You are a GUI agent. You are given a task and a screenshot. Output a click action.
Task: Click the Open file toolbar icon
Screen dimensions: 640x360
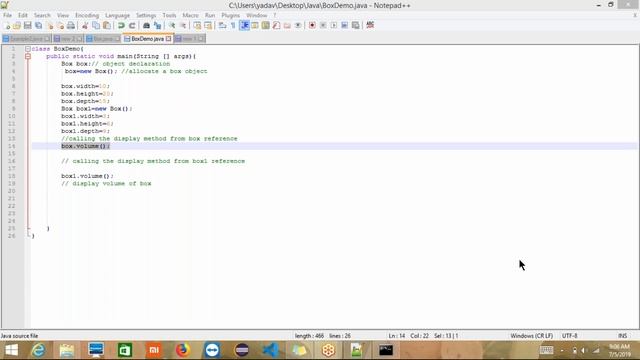coord(17,25)
